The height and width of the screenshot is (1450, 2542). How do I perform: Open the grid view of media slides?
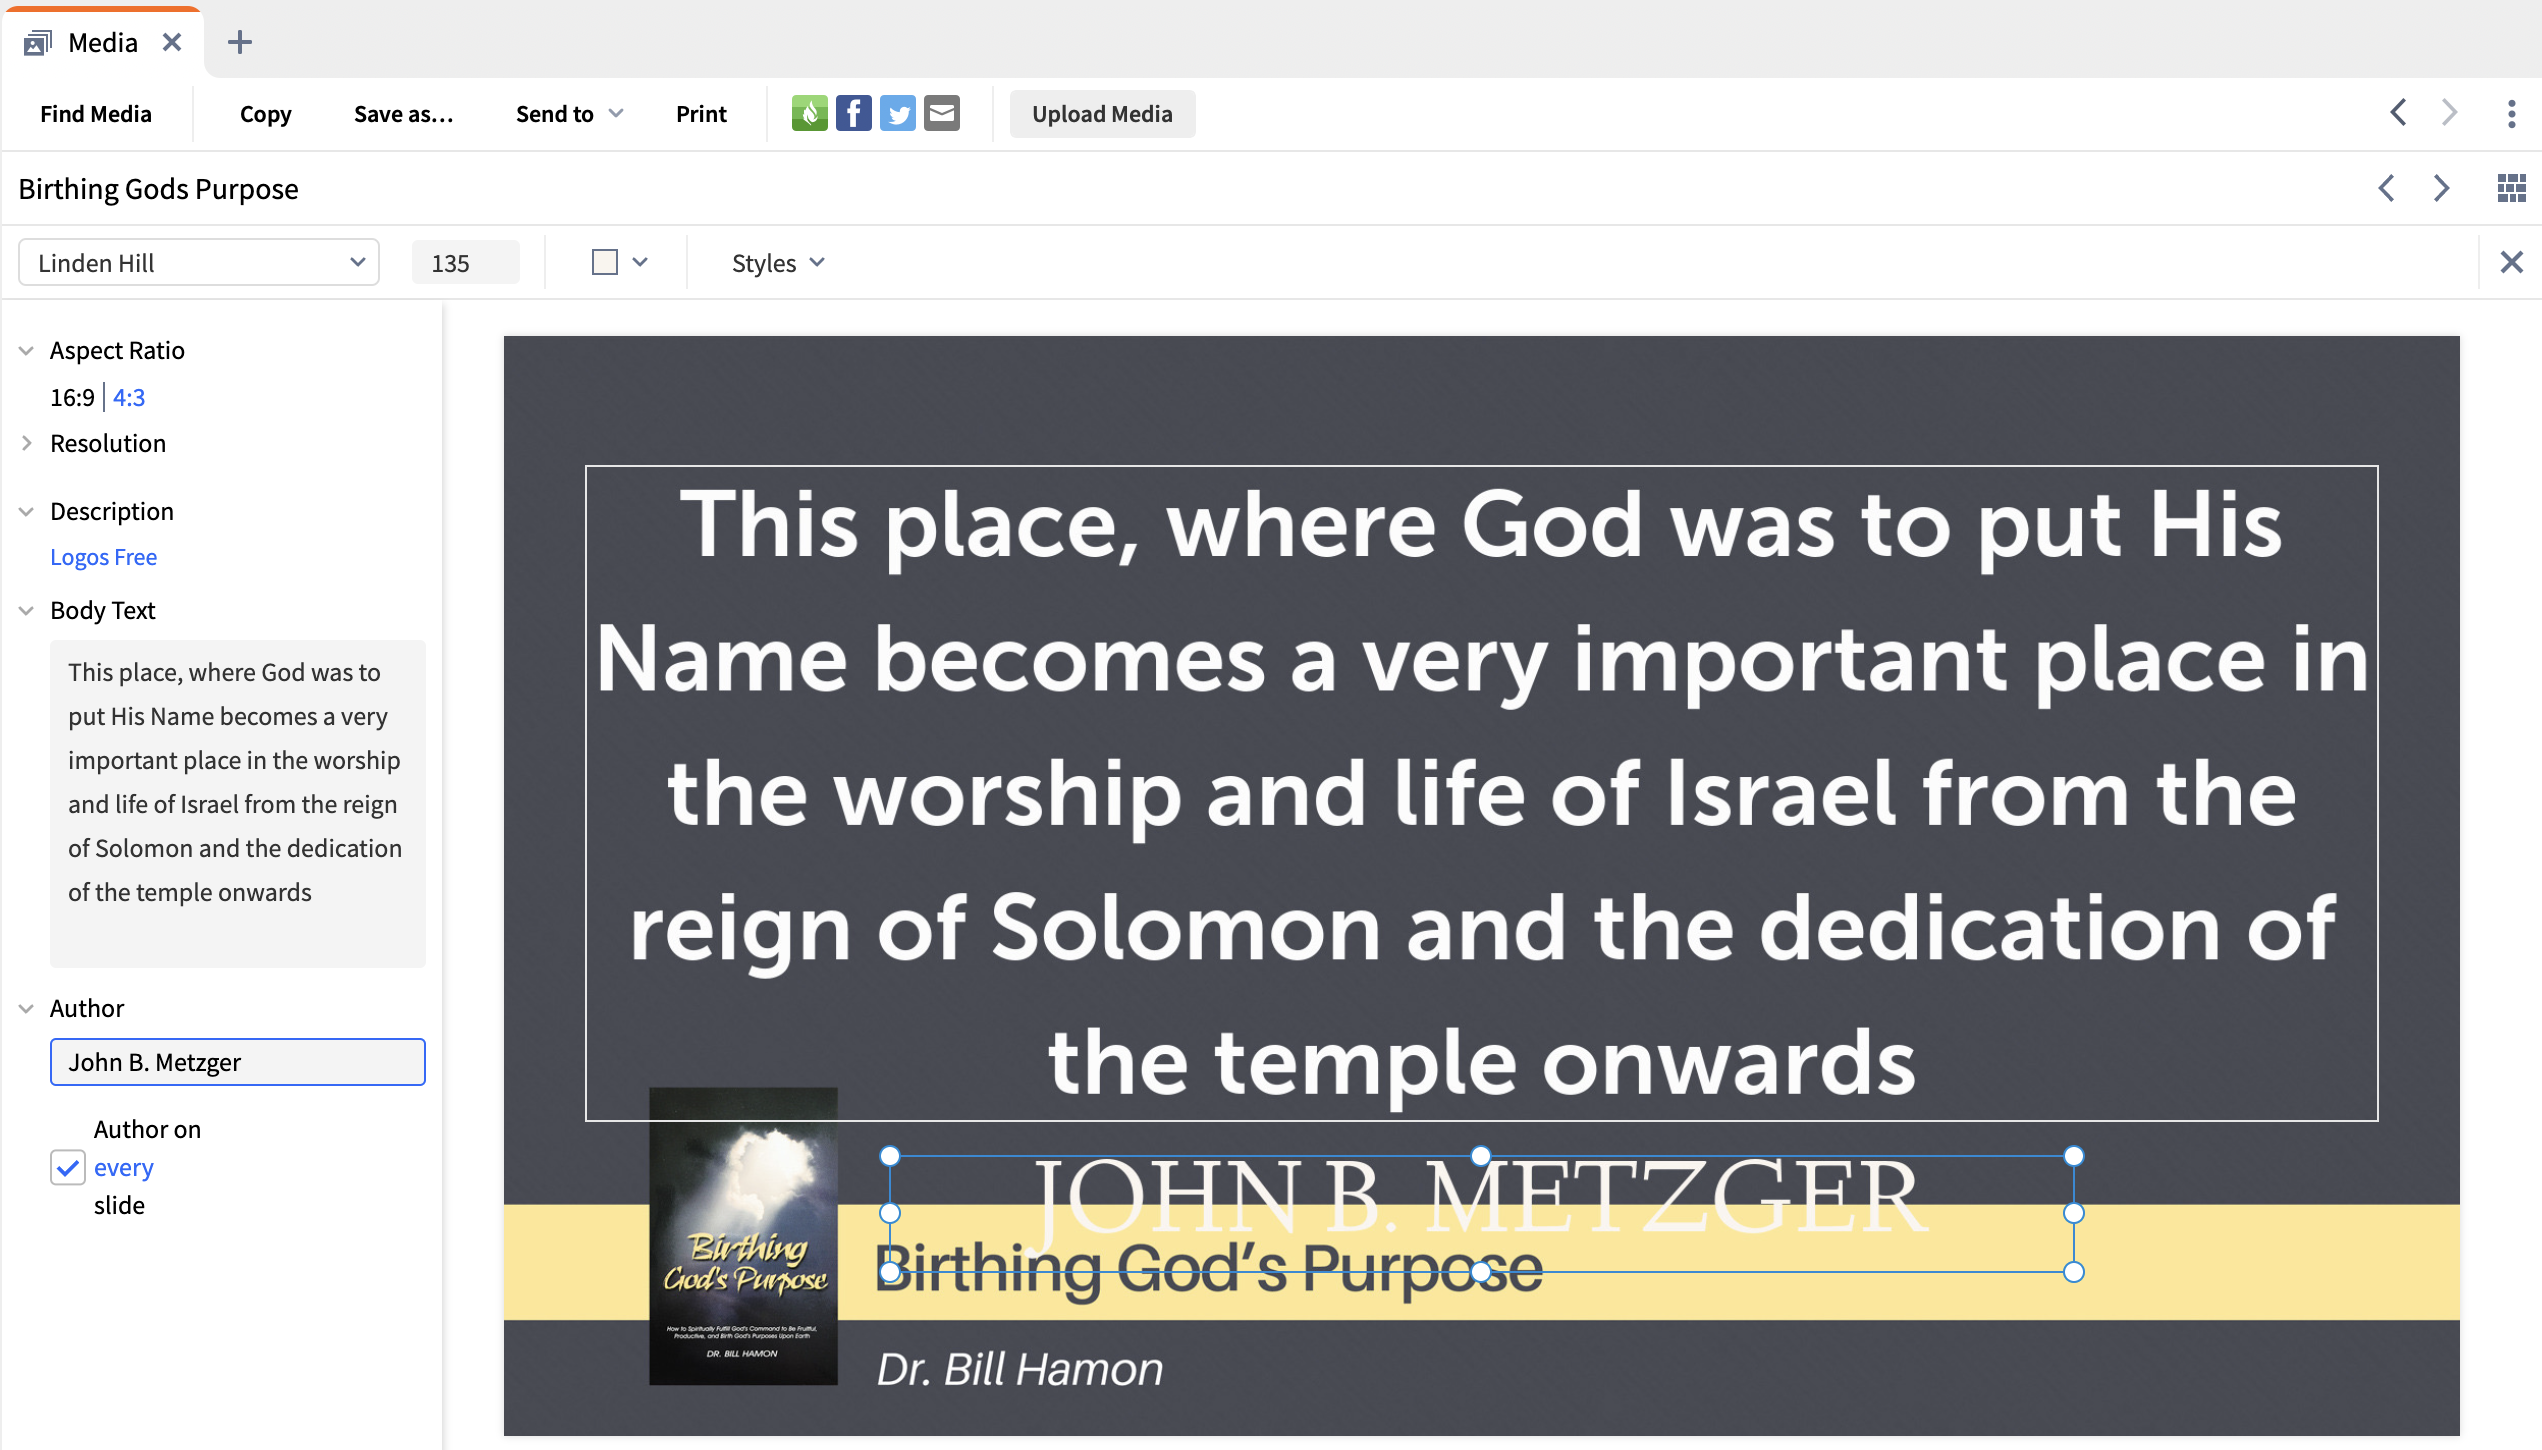pos(2512,188)
